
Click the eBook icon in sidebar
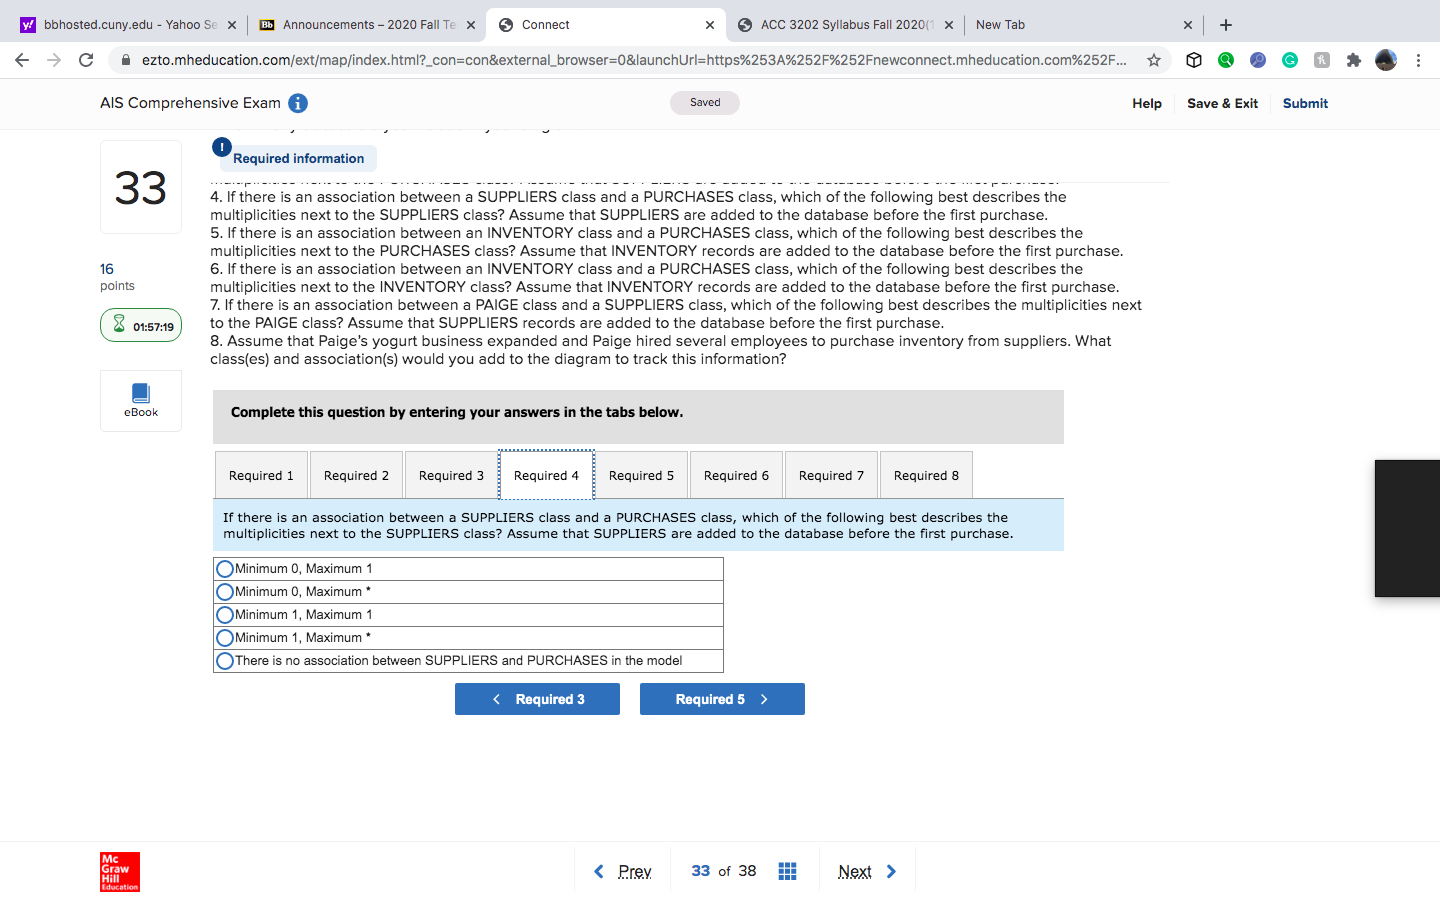tap(140, 400)
